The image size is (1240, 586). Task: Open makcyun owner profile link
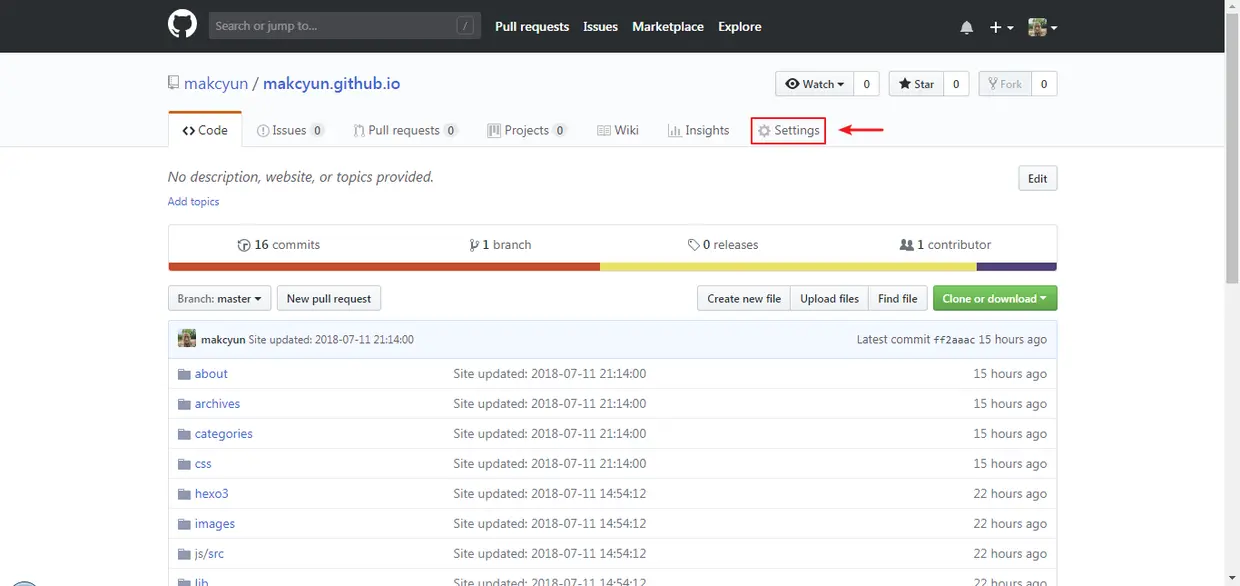216,84
